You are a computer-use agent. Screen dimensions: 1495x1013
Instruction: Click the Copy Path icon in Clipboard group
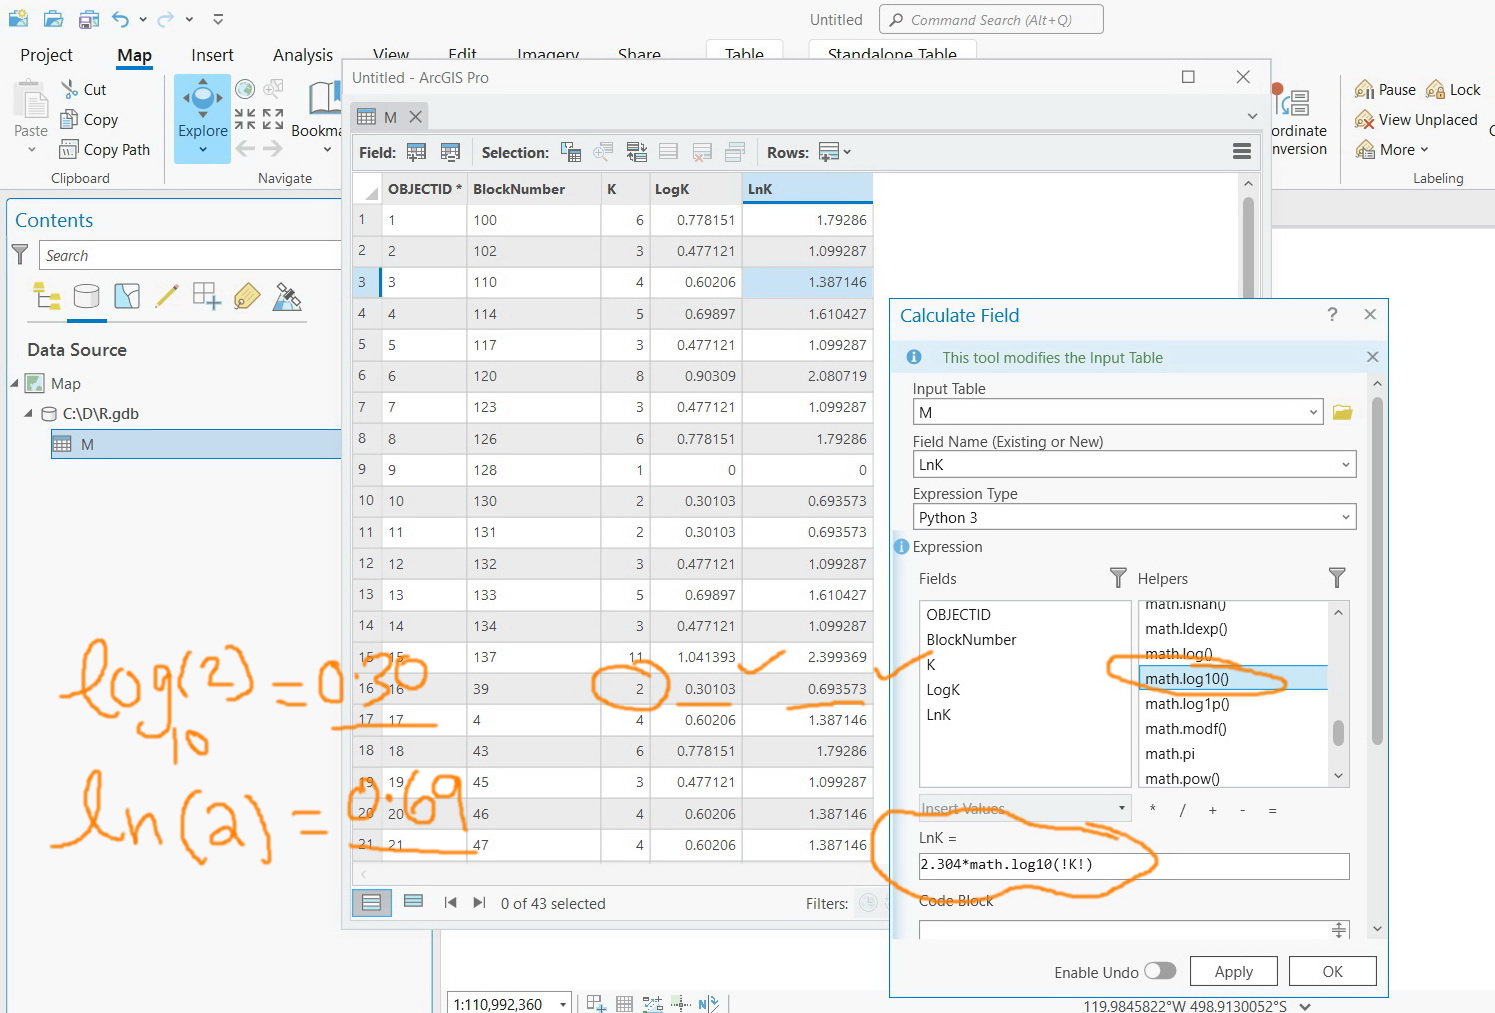pos(66,149)
